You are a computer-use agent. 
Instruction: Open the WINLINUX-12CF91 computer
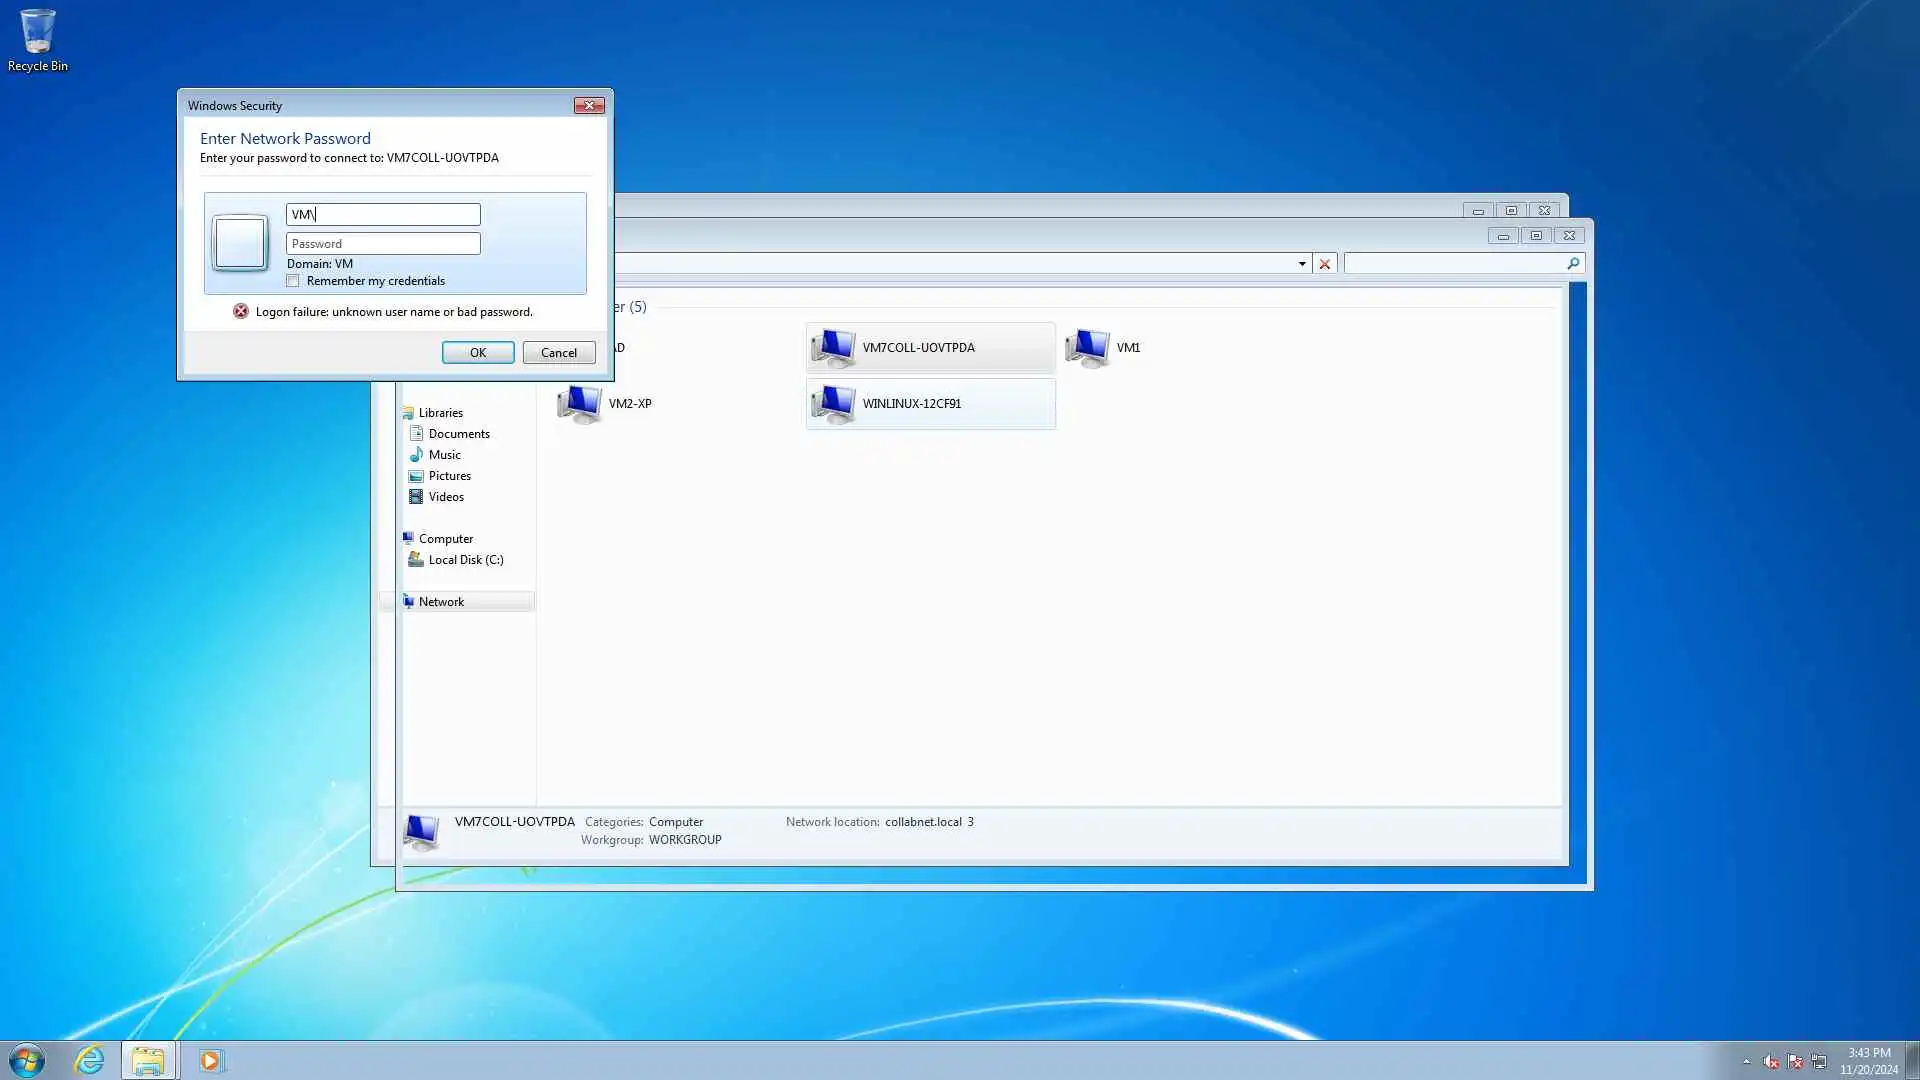(832, 404)
